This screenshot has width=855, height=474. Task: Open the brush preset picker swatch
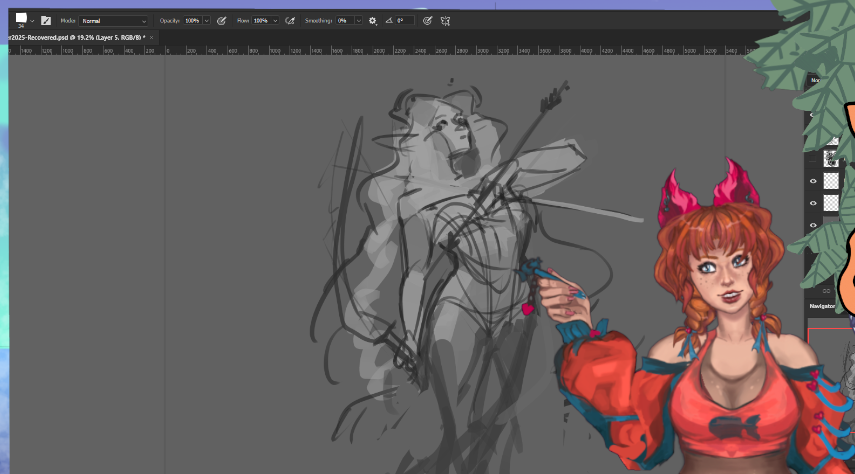point(21,19)
